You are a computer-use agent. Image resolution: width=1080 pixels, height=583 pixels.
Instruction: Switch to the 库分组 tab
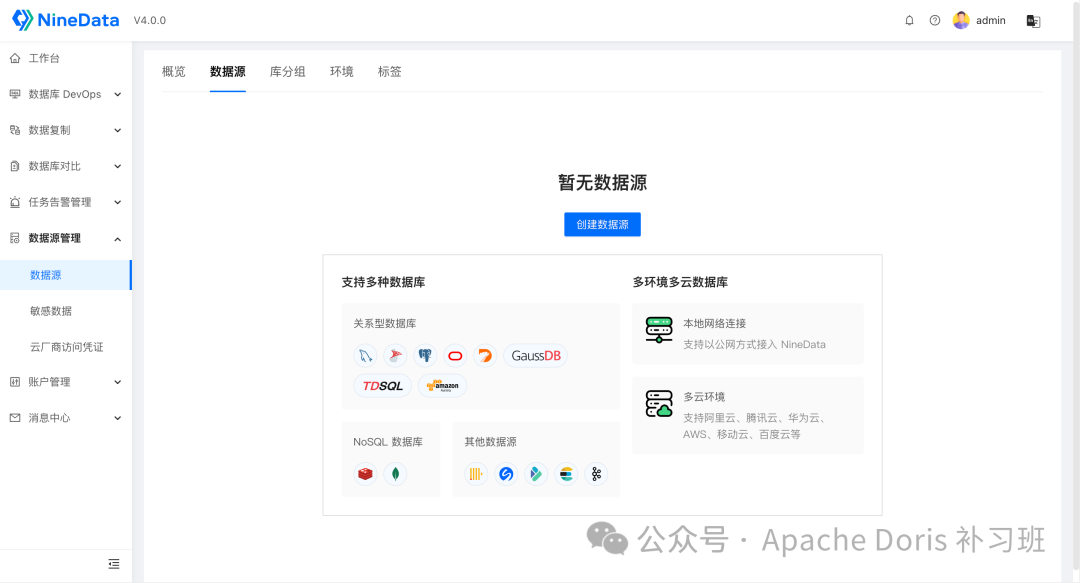point(287,71)
